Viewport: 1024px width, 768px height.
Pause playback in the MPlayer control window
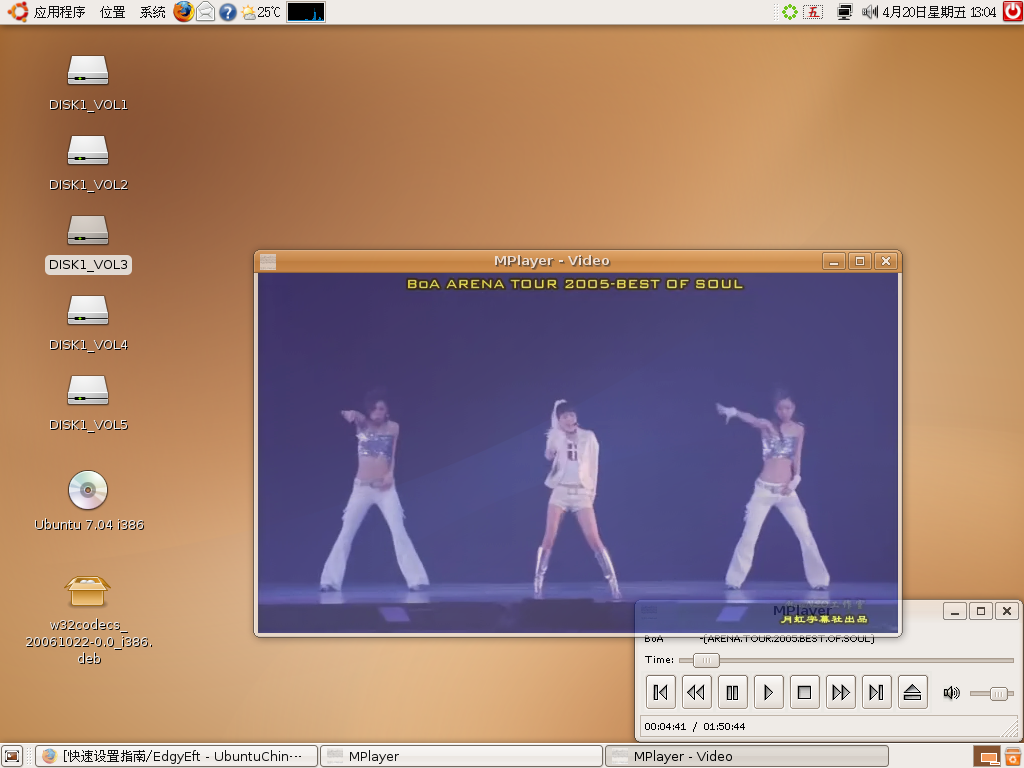coord(732,692)
